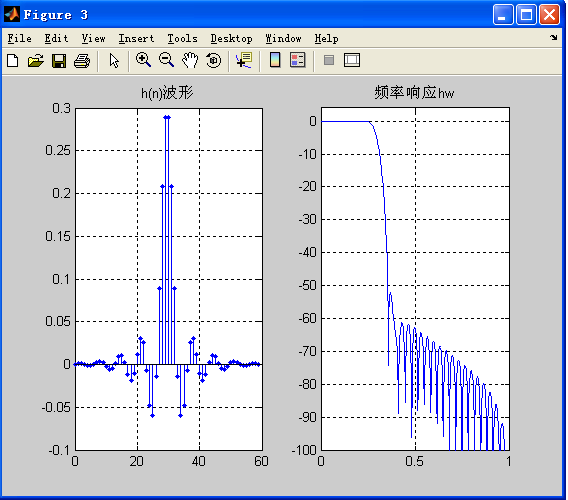Screen dimensions: 568x500
Task: Select the Pan hand tool
Action: 190,60
